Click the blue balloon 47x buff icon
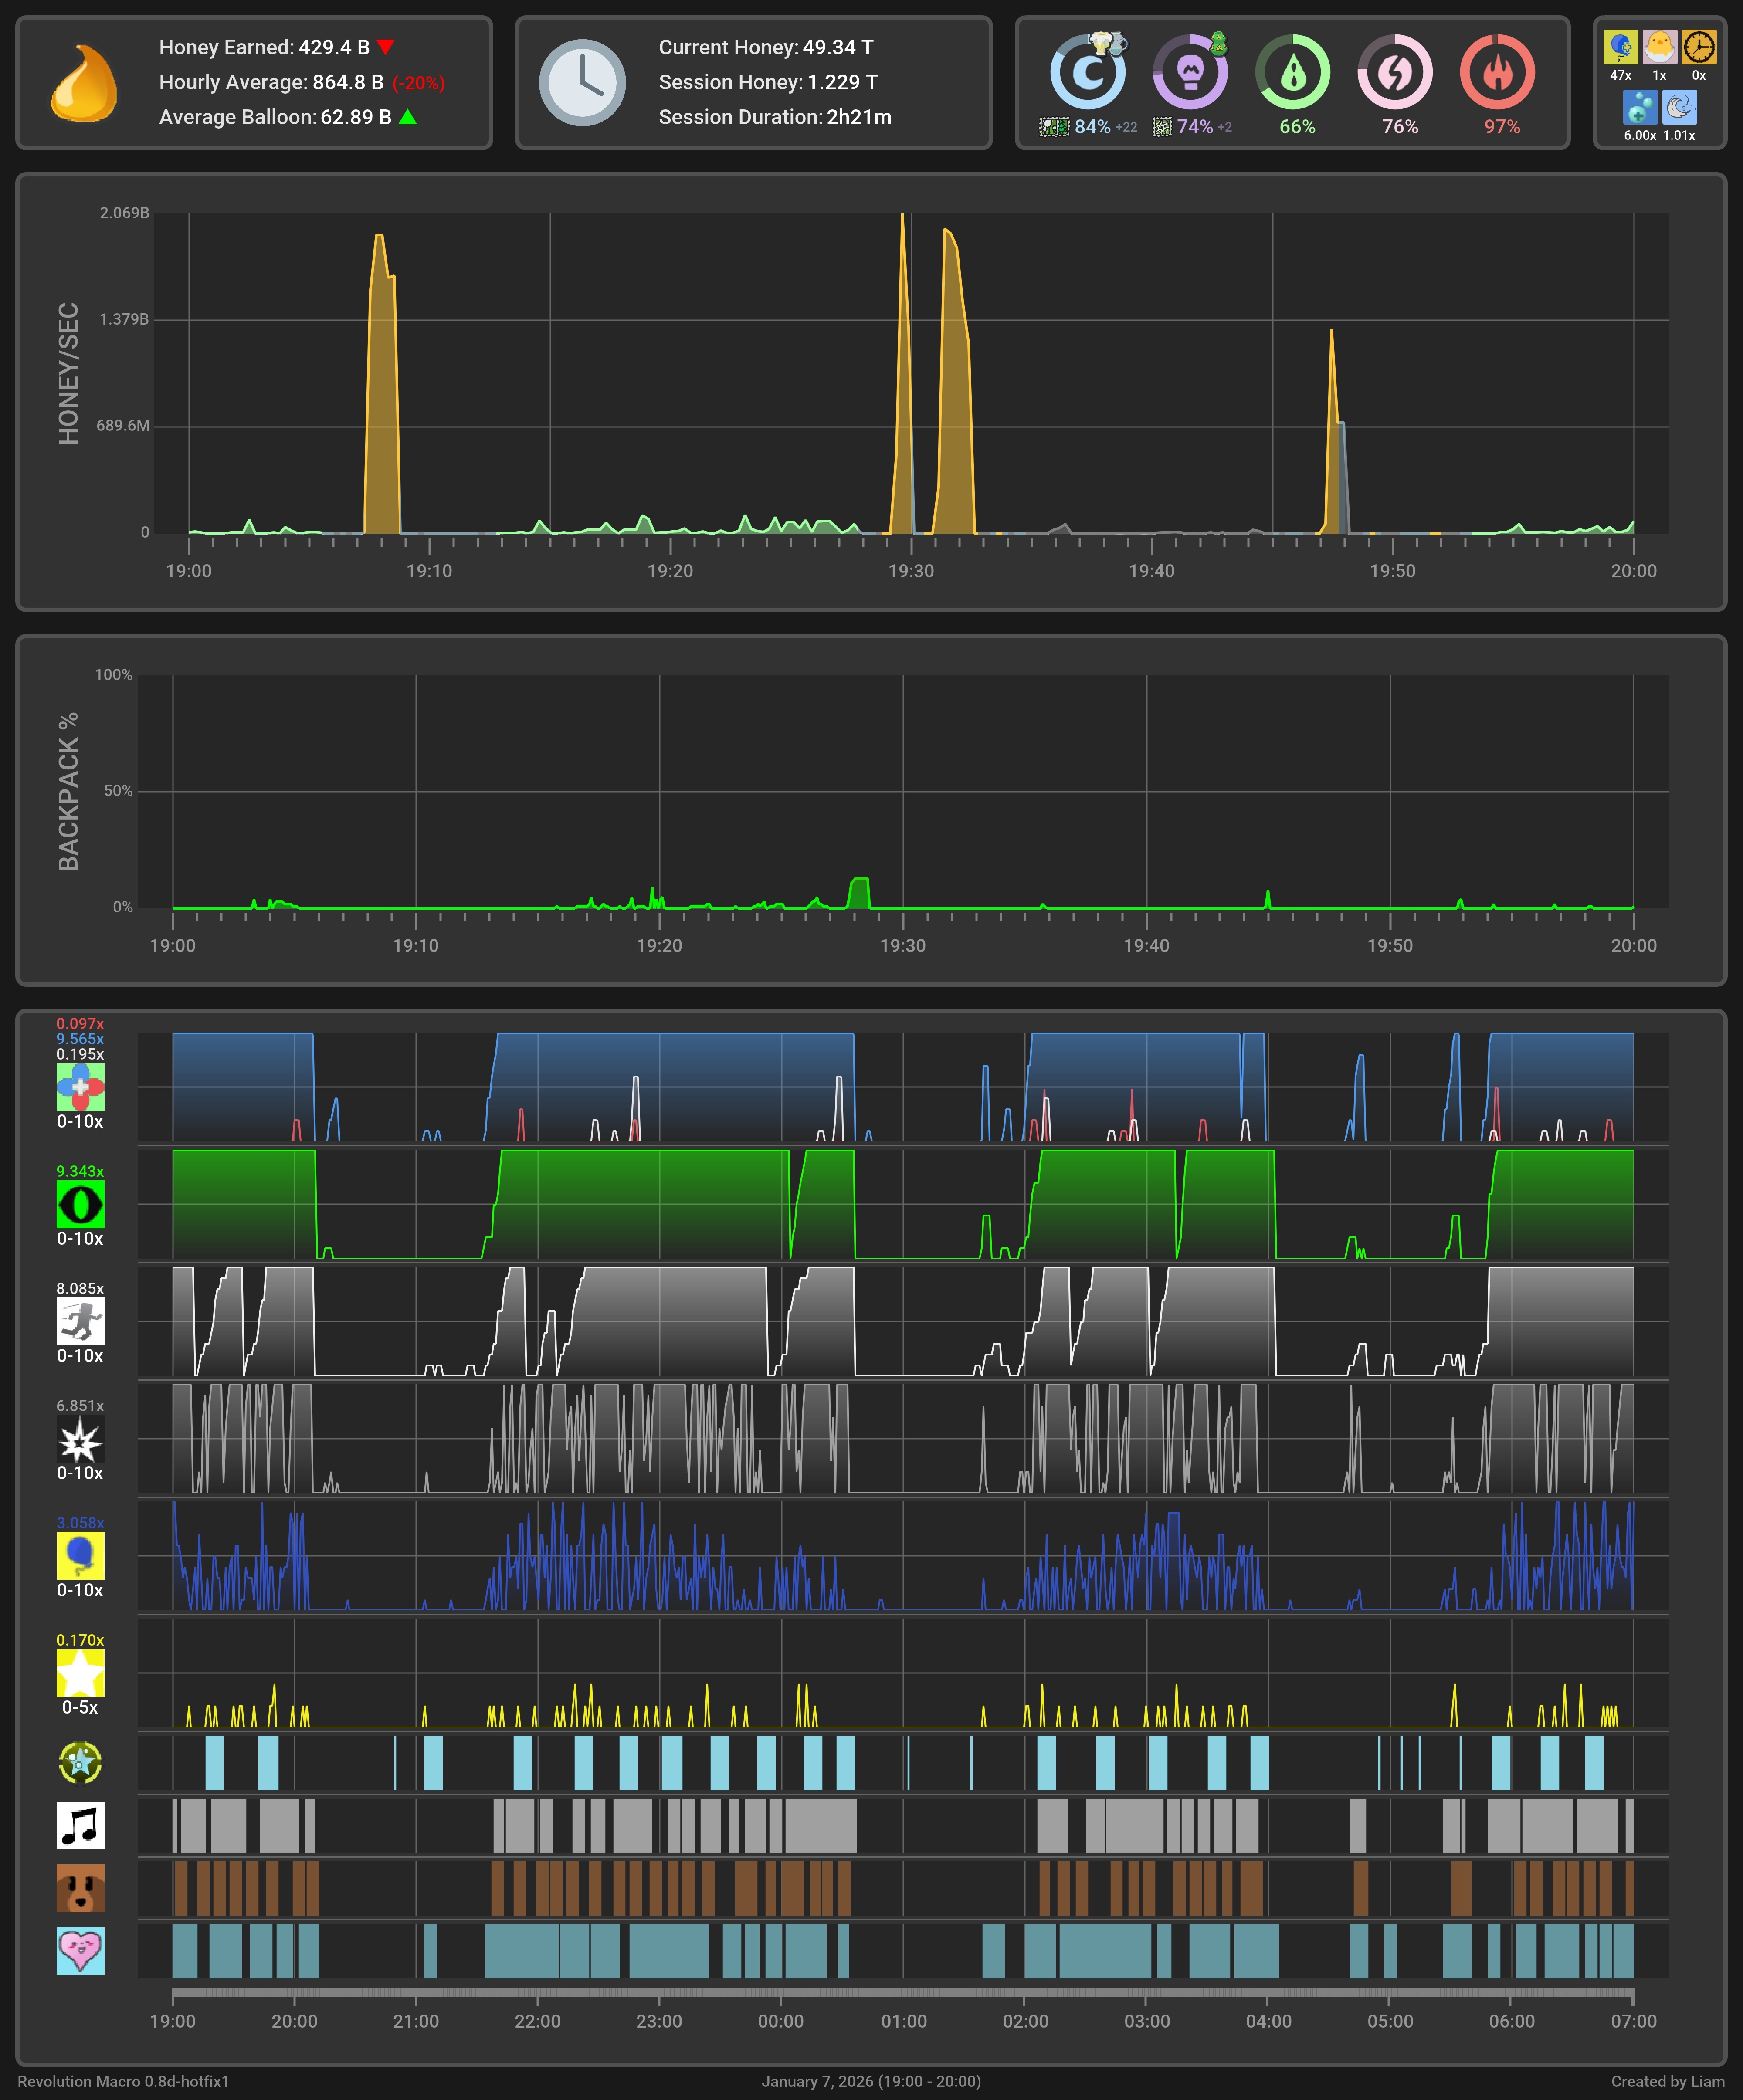The width and height of the screenshot is (1743, 2100). tap(1620, 47)
